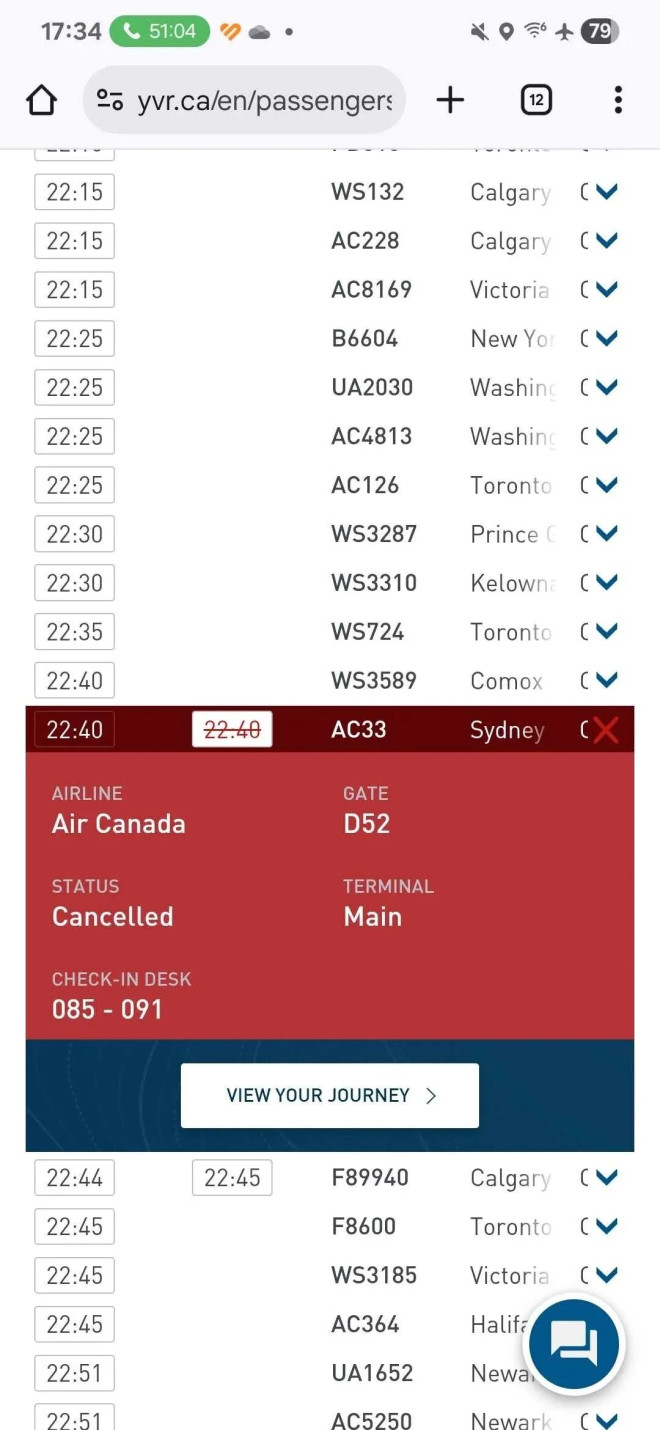Open the live chat bubble icon
The height and width of the screenshot is (1430, 660).
tap(574, 1344)
